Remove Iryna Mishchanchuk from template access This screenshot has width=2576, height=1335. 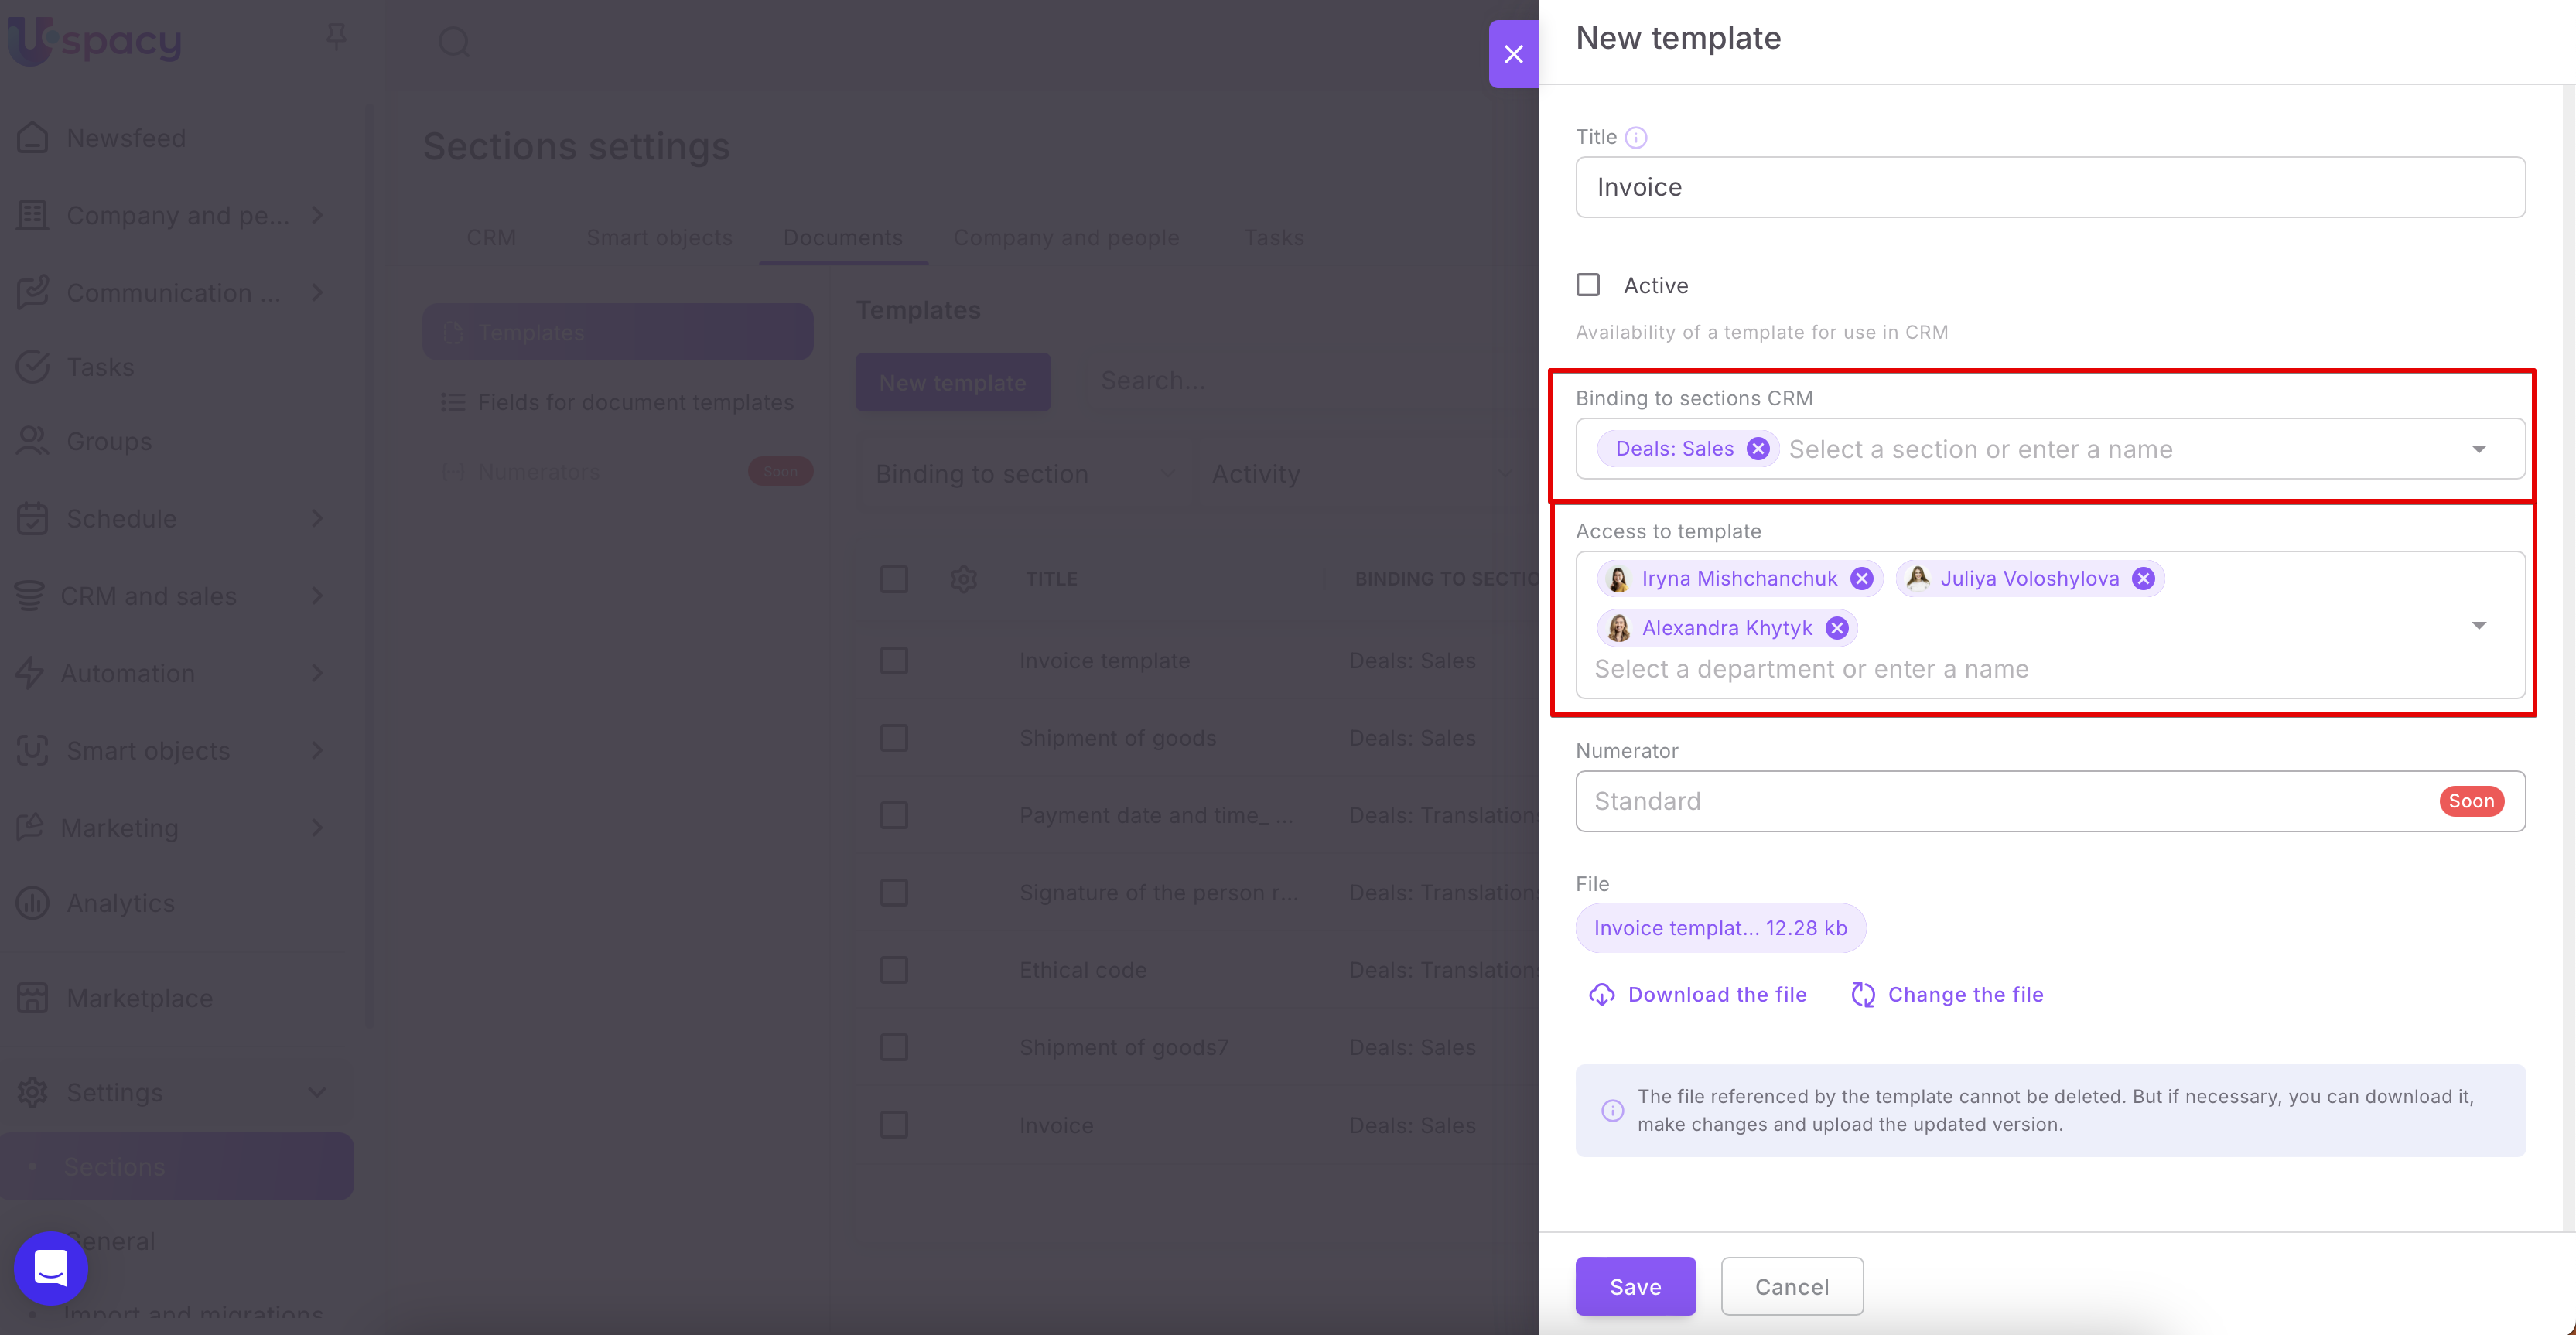coord(1861,579)
